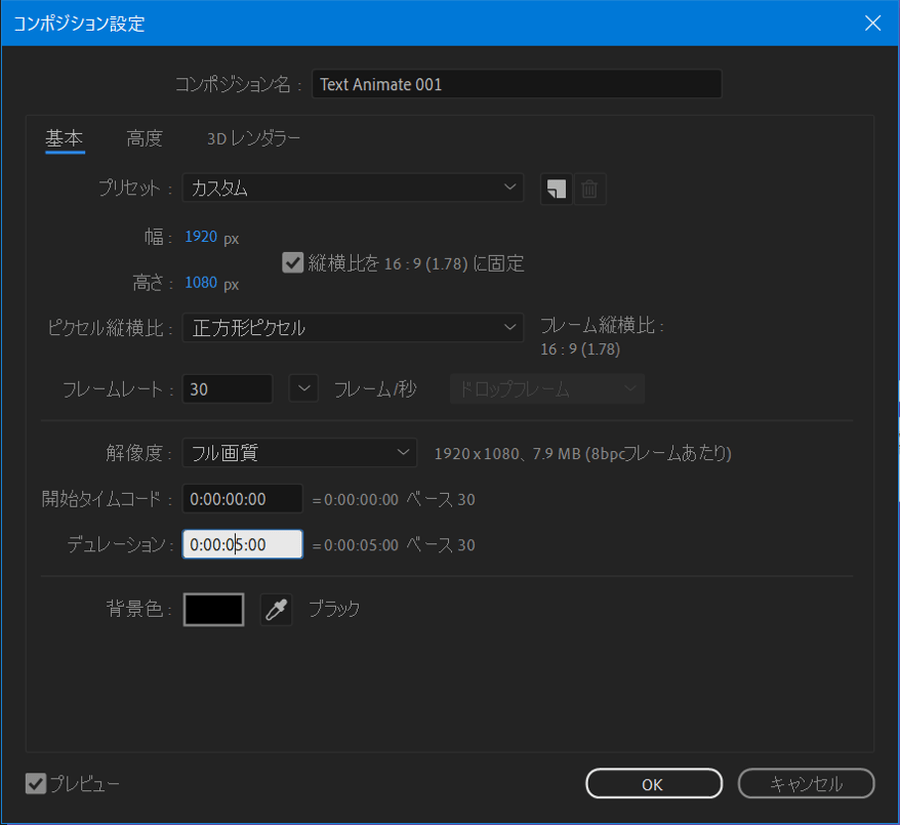Toggle 縦横比を 16:9 に固定 checkbox

pos(293,263)
